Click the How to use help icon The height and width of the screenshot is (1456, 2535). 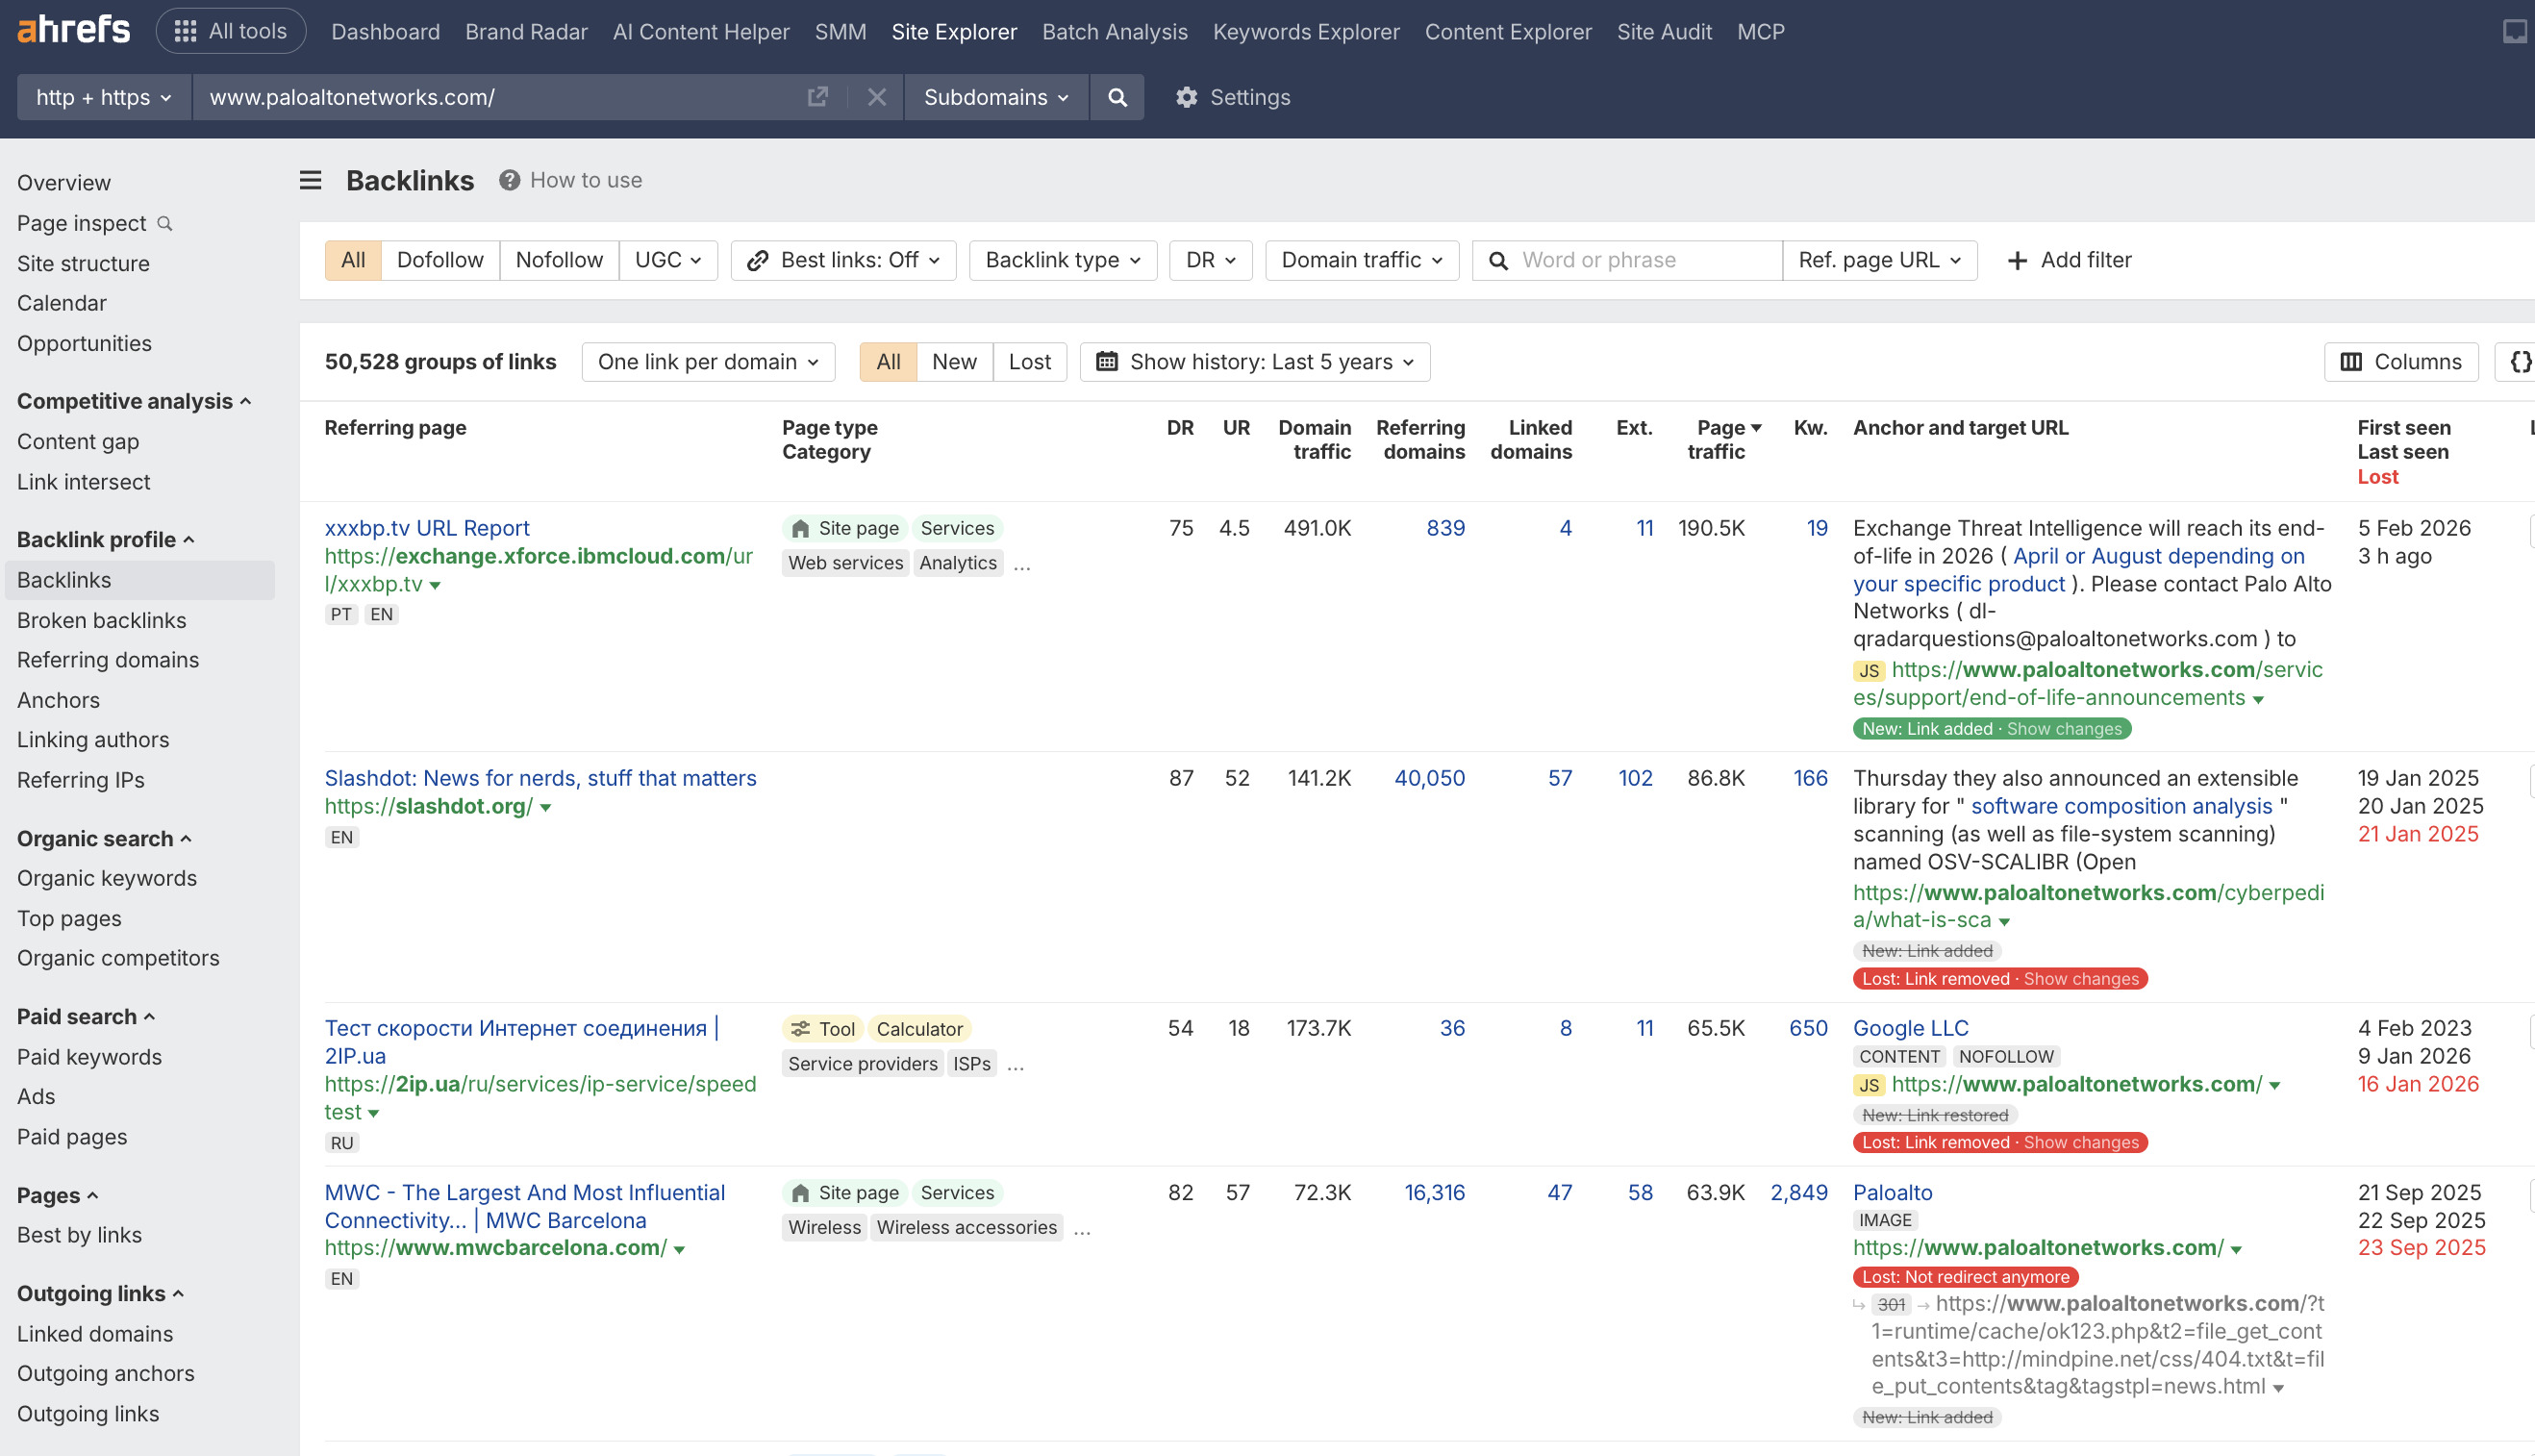[x=509, y=180]
